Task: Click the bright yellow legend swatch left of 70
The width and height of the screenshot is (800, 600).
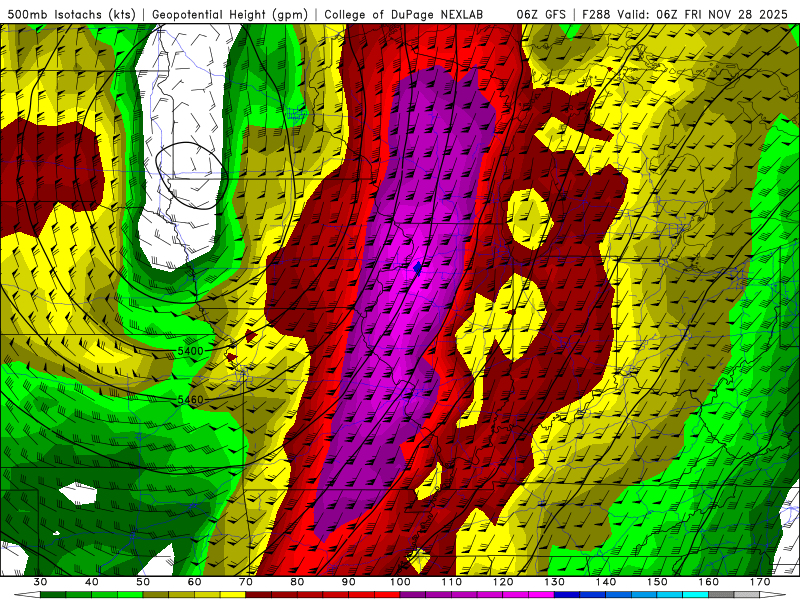Action: click(x=233, y=595)
